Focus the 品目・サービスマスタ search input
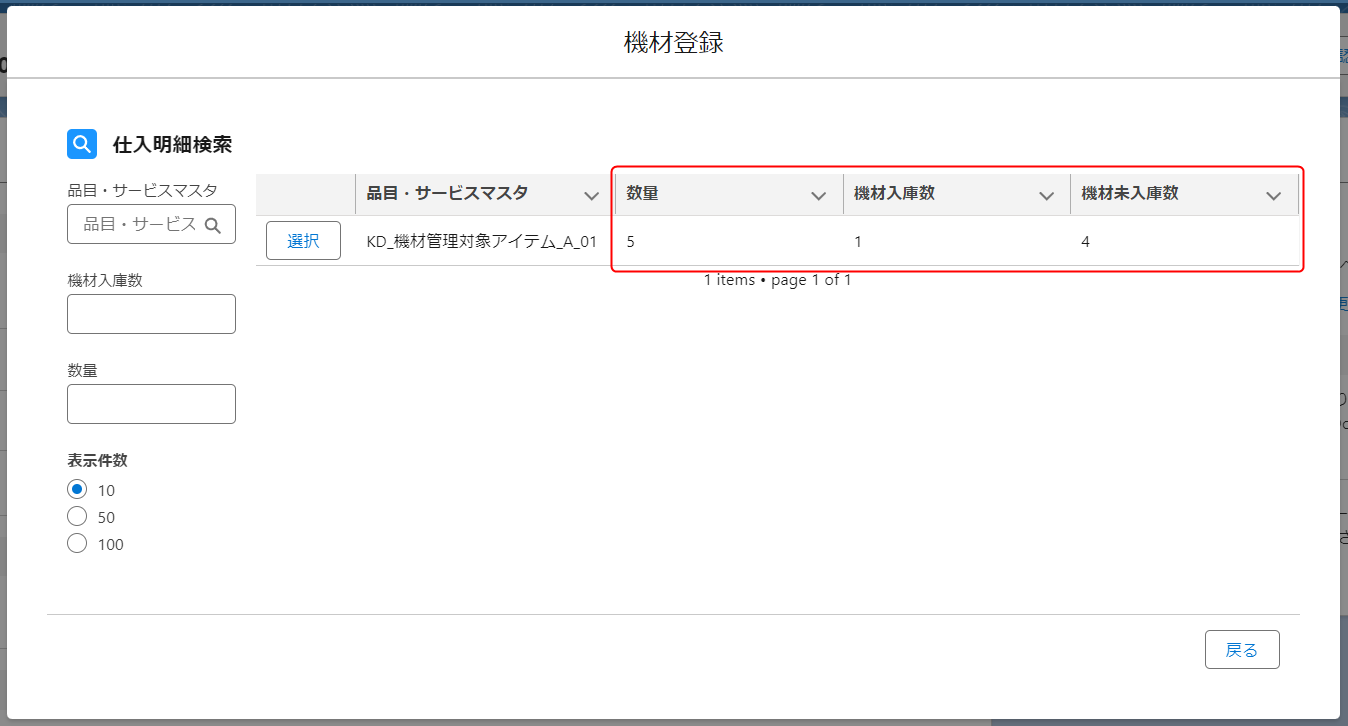The width and height of the screenshot is (1348, 726). [138, 225]
